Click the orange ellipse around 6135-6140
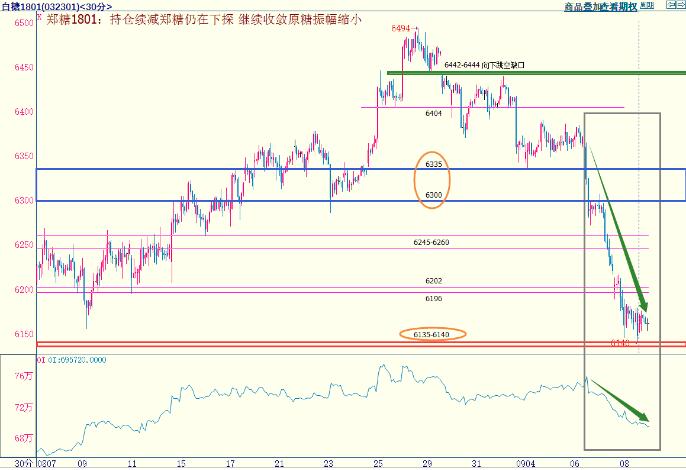Screen dimensions: 686x470 432,333
